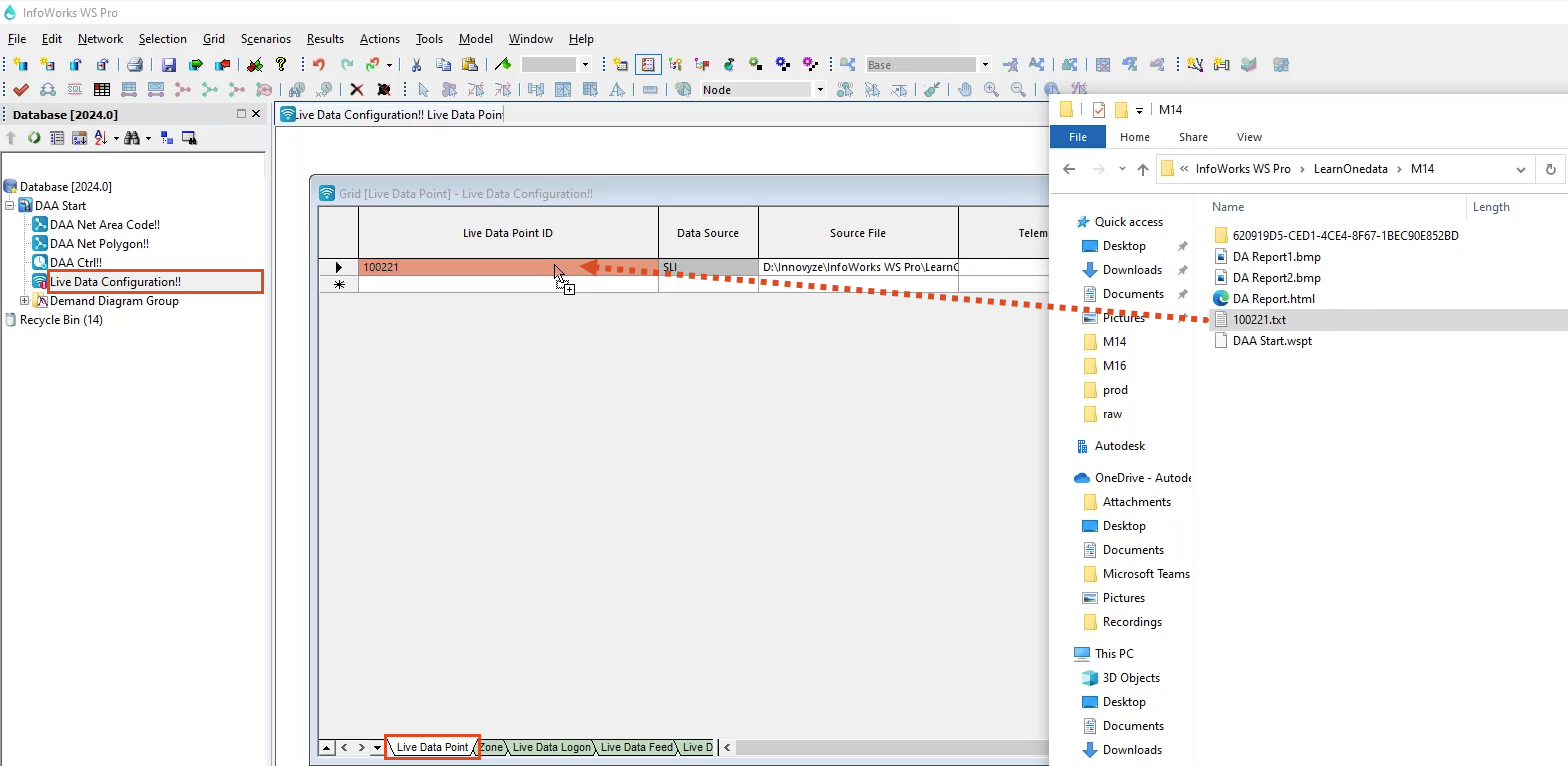1568x766 pixels.
Task: Click the red grid table icon
Action: point(101,90)
